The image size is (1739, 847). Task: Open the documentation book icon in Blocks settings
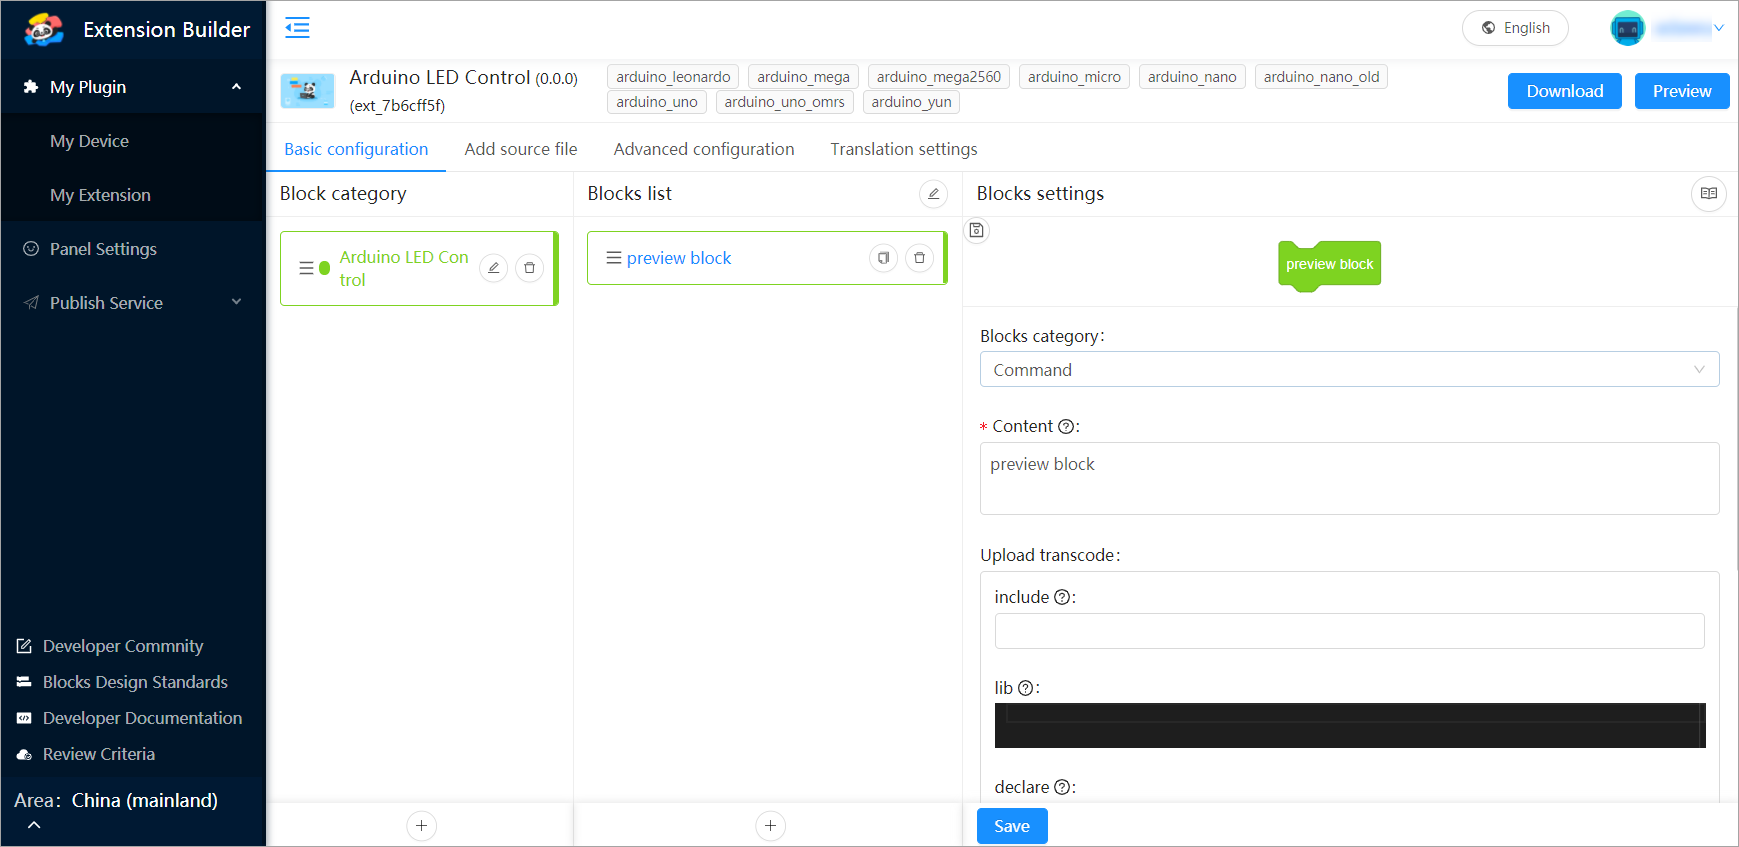pos(1708,194)
